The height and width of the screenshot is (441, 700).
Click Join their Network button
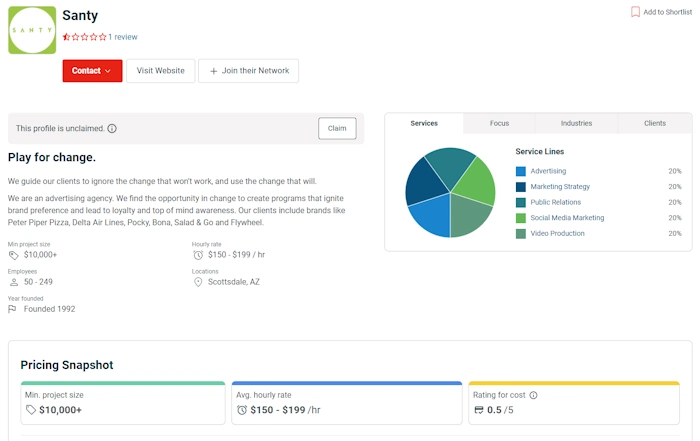tap(249, 71)
